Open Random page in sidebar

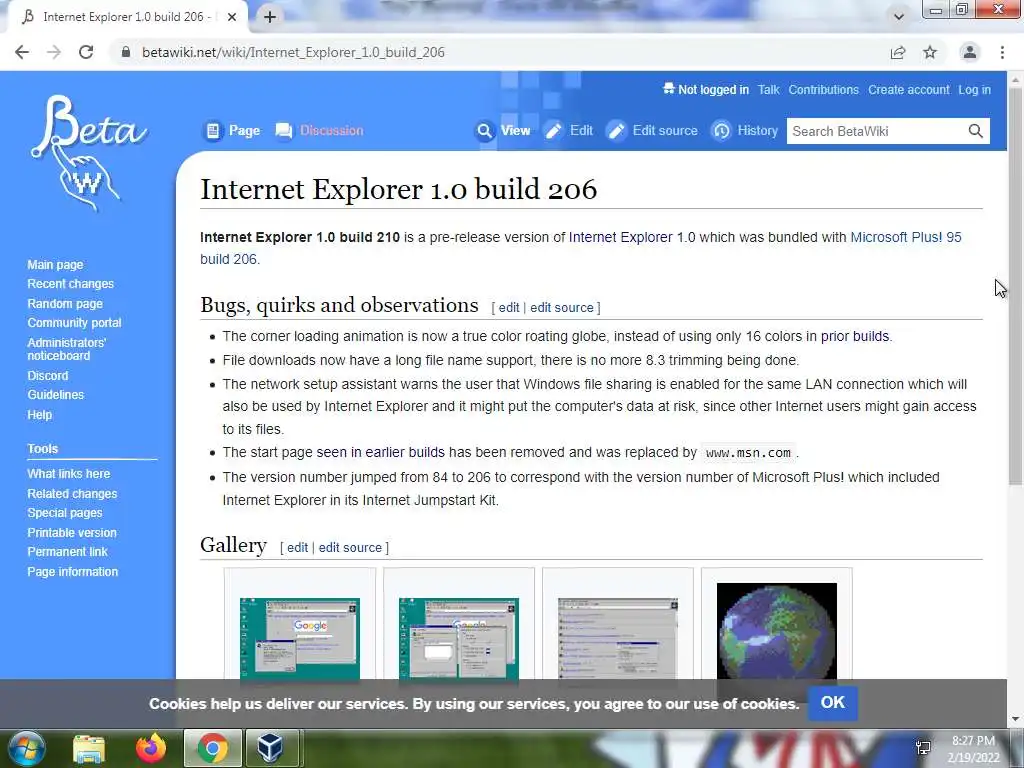tap(65, 304)
